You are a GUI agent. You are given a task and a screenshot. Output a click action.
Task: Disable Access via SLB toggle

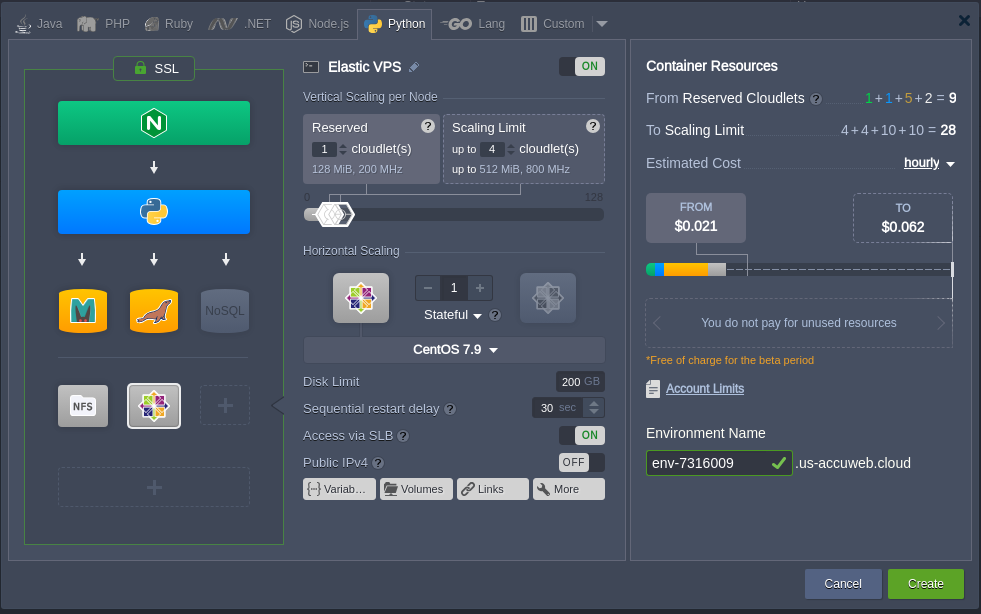coord(581,436)
